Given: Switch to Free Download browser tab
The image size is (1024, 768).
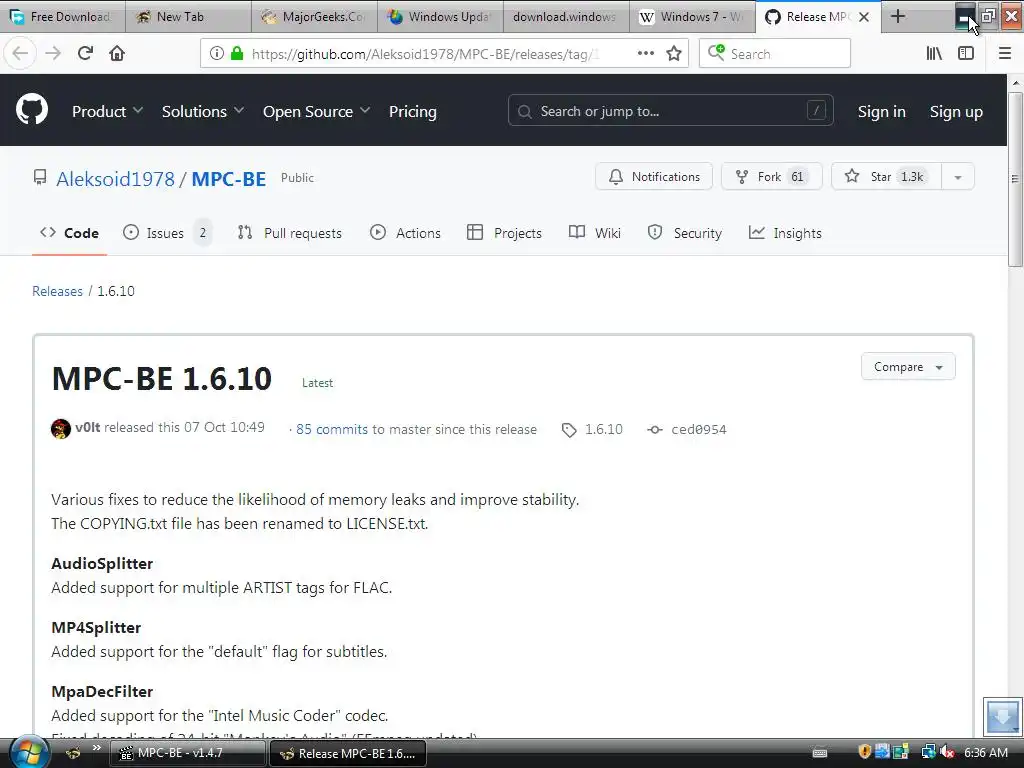Looking at the screenshot, I should 63,16.
